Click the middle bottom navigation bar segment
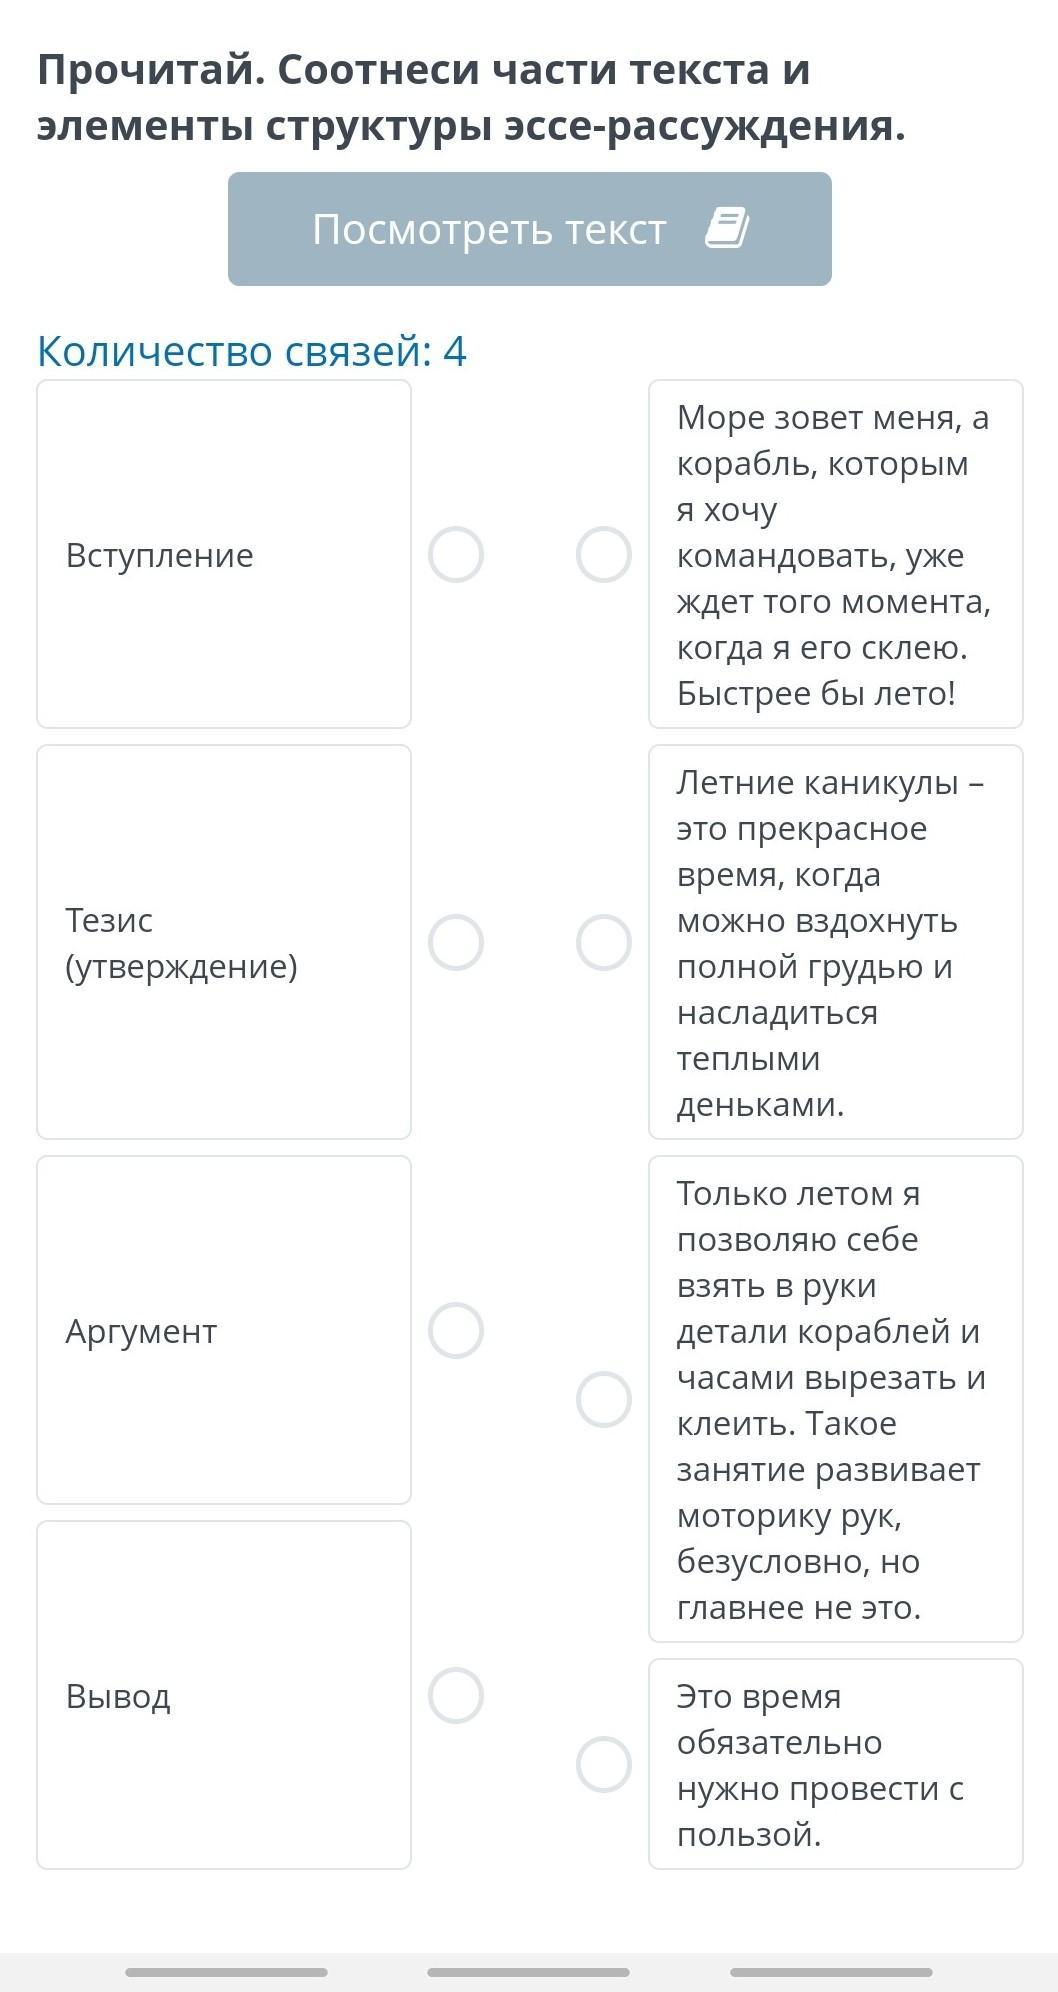Screen dimensions: 1058x1992 [528, 1972]
